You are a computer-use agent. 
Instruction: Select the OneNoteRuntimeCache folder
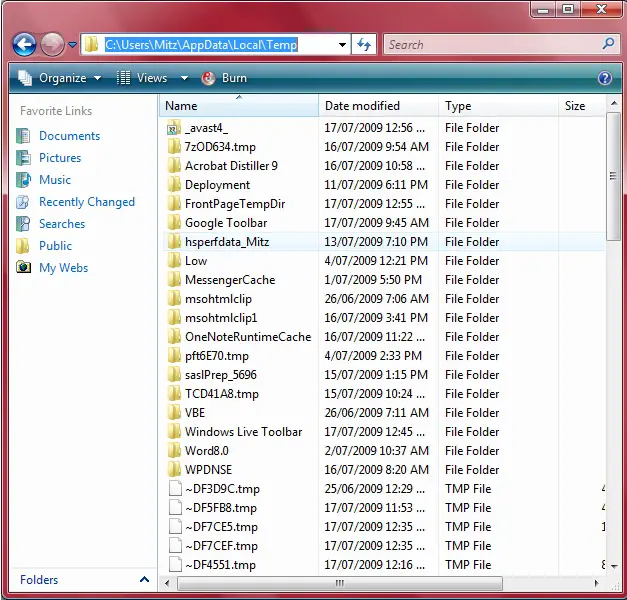click(248, 337)
